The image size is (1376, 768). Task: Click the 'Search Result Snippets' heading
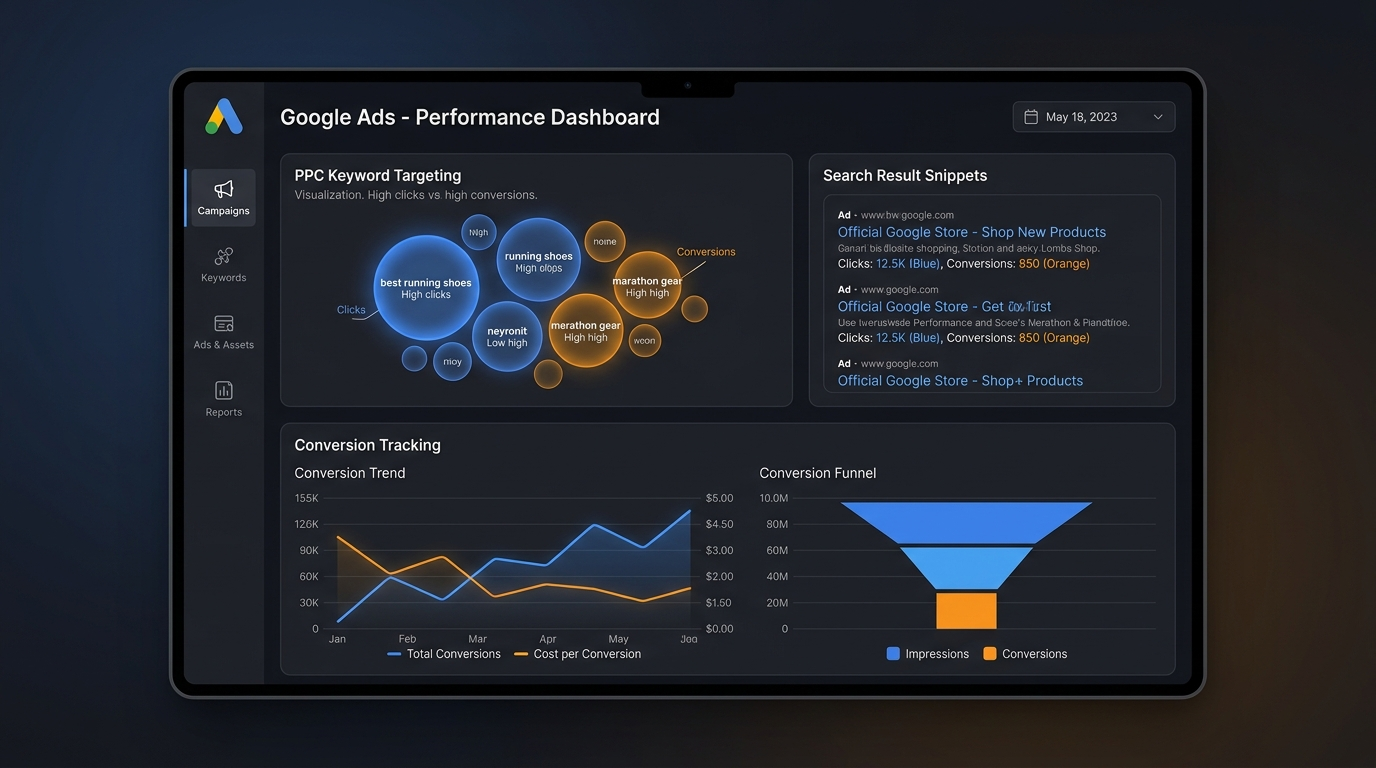[905, 176]
